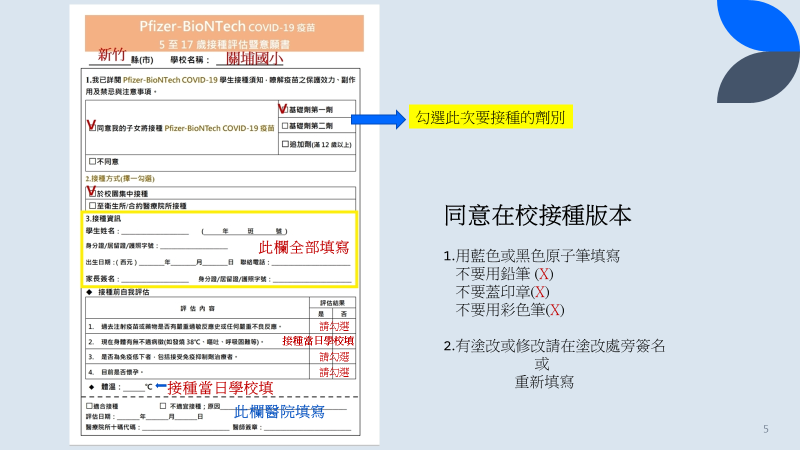Click assessment item 3 about 免疫低下
The image size is (800, 450).
tap(163, 357)
